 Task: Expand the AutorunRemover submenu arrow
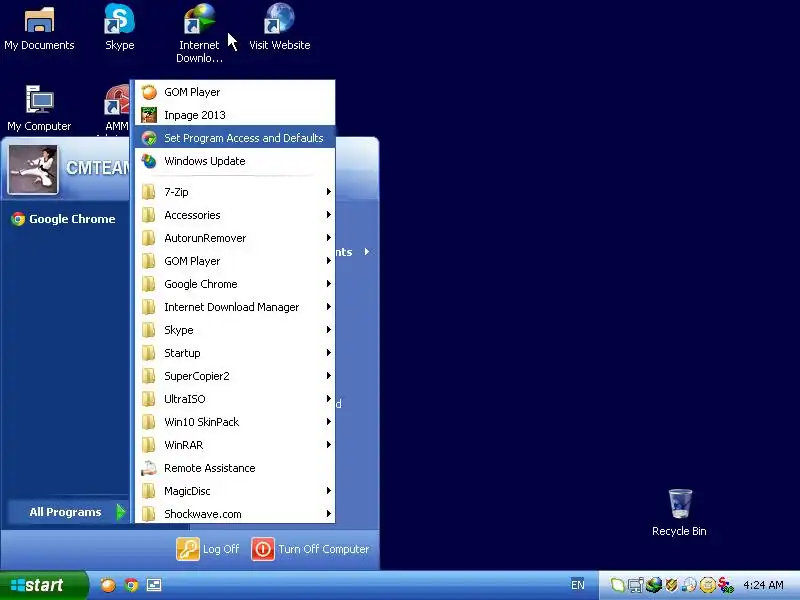(329, 238)
